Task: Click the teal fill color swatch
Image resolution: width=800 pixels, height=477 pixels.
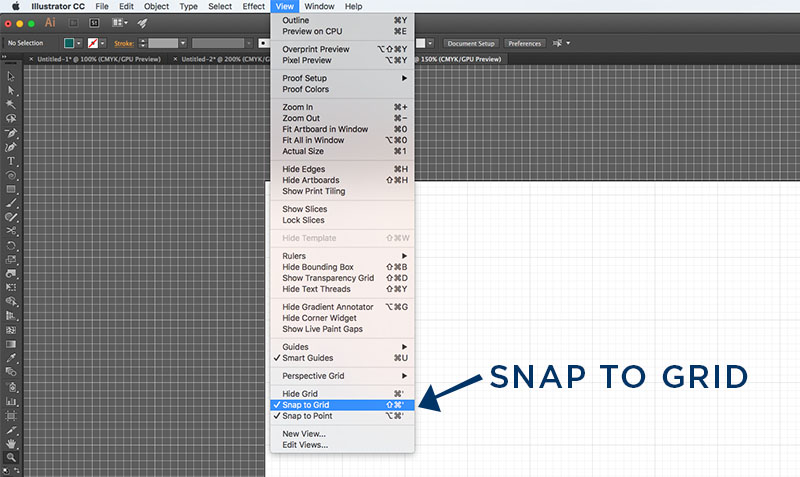Action: pos(69,43)
